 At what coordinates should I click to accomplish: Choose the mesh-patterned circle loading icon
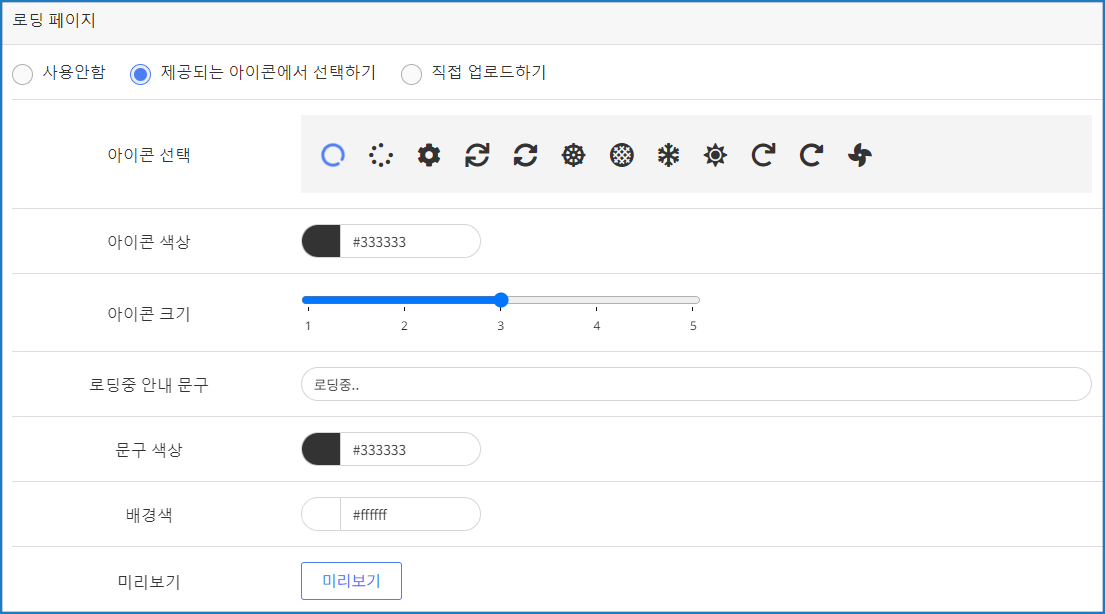(621, 155)
